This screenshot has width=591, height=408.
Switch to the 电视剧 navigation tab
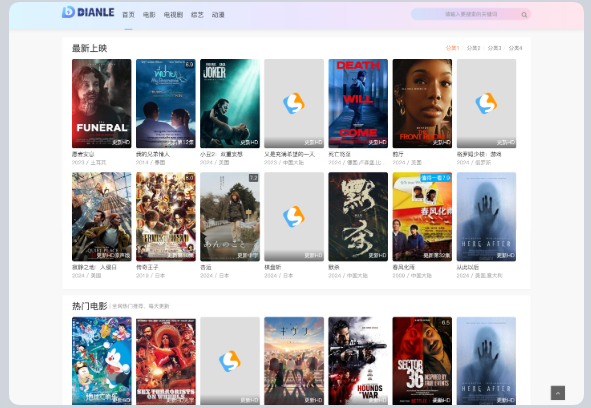(173, 15)
